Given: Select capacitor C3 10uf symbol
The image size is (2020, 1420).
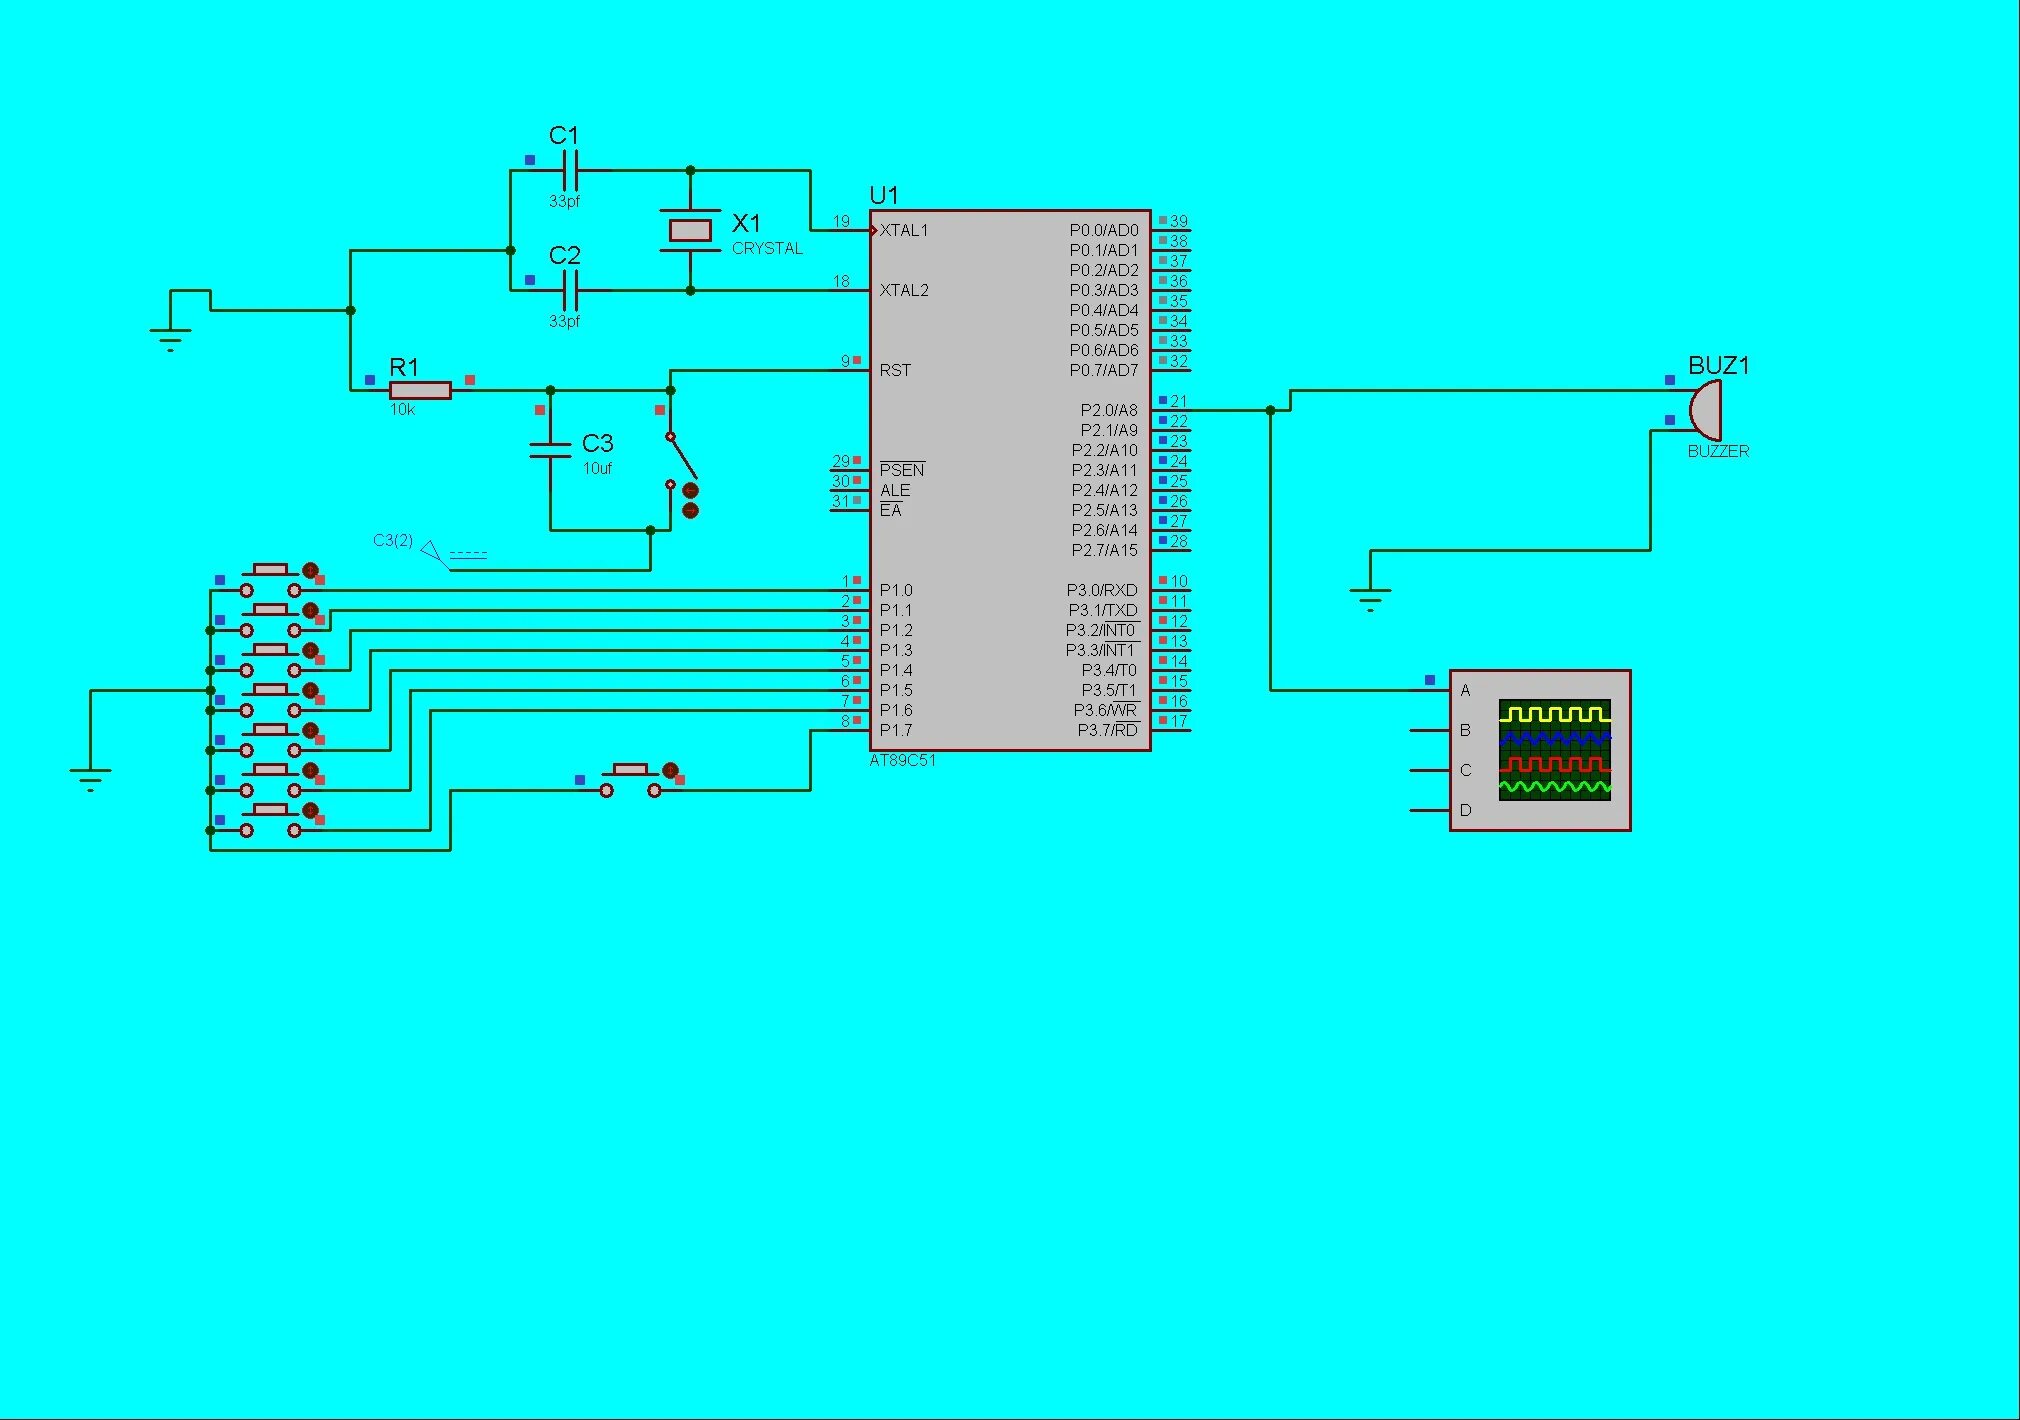Looking at the screenshot, I should 550,449.
